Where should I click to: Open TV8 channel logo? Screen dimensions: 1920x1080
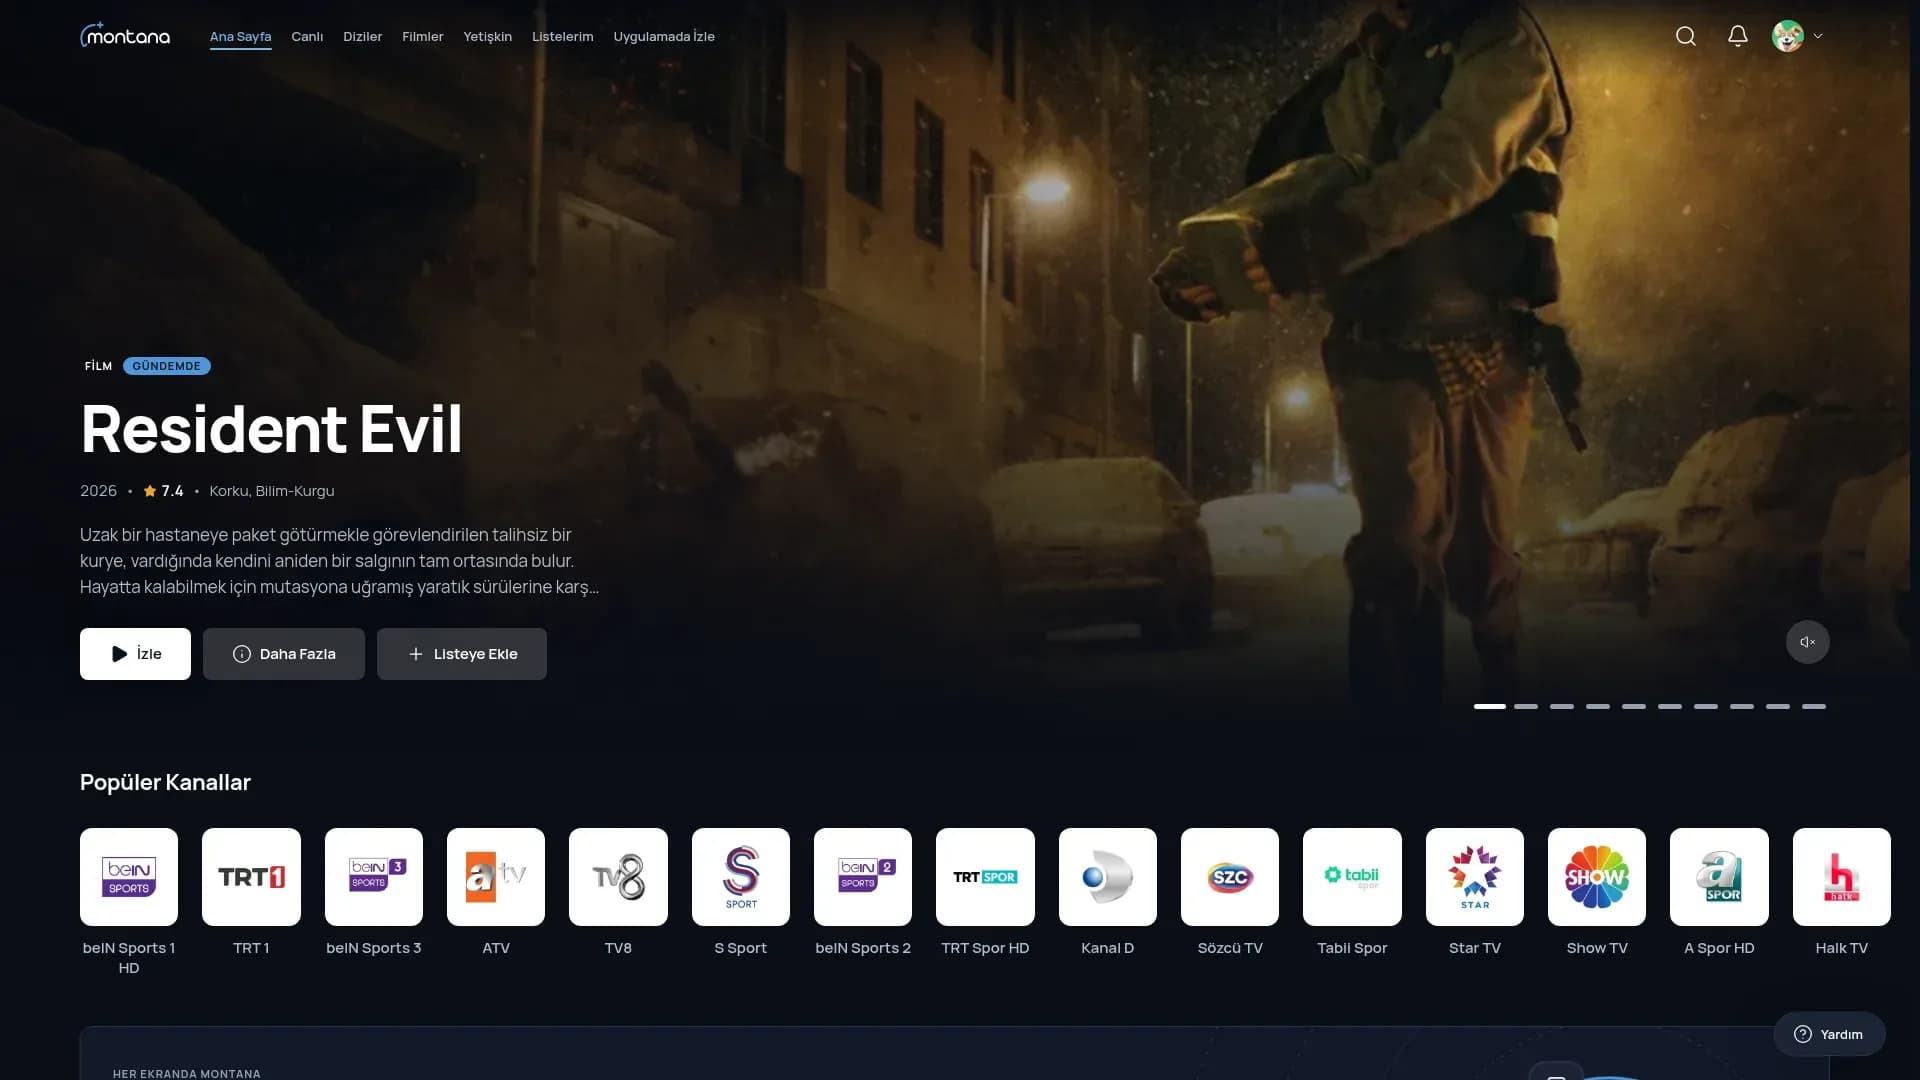(x=618, y=877)
